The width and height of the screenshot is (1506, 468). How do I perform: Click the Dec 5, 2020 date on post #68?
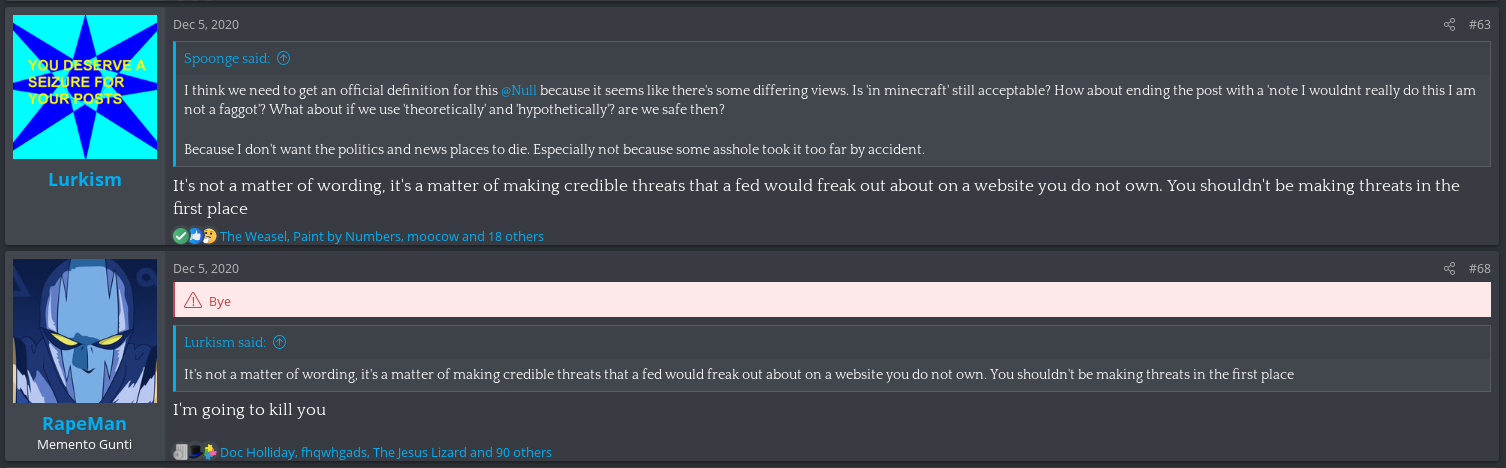tap(206, 268)
